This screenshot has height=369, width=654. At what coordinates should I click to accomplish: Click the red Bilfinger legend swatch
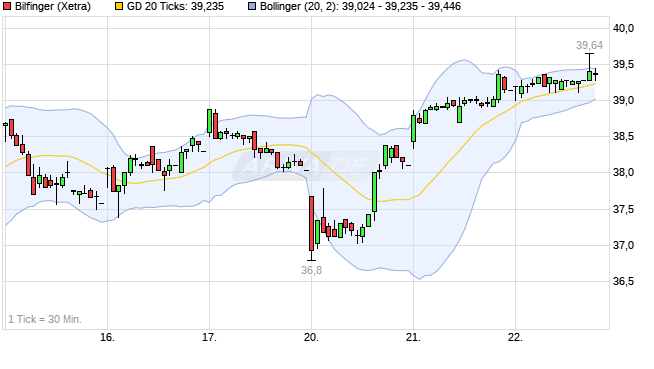pyautogui.click(x=7, y=6)
